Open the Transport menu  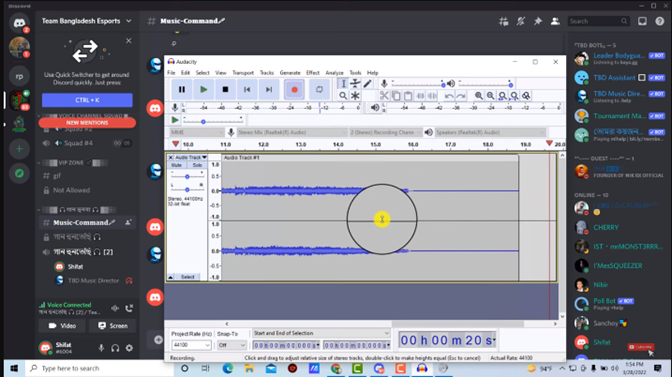243,73
